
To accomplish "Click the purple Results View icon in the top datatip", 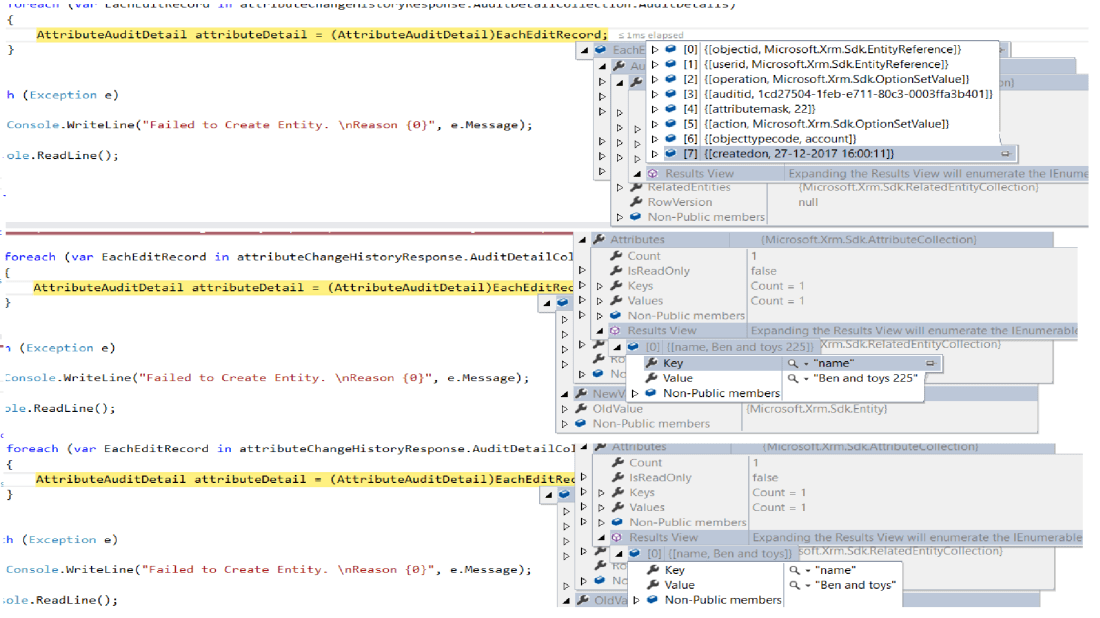I will tap(654, 173).
